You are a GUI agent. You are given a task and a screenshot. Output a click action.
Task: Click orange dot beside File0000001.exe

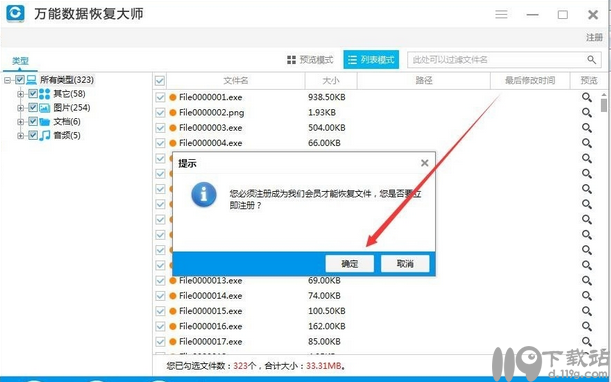click(173, 97)
